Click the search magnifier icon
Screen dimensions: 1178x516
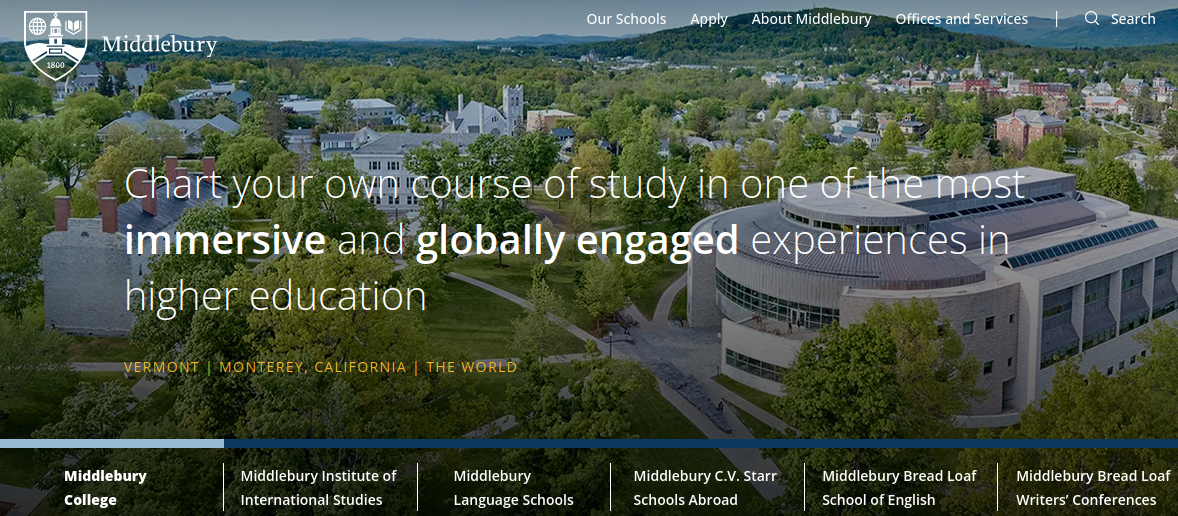coord(1092,19)
